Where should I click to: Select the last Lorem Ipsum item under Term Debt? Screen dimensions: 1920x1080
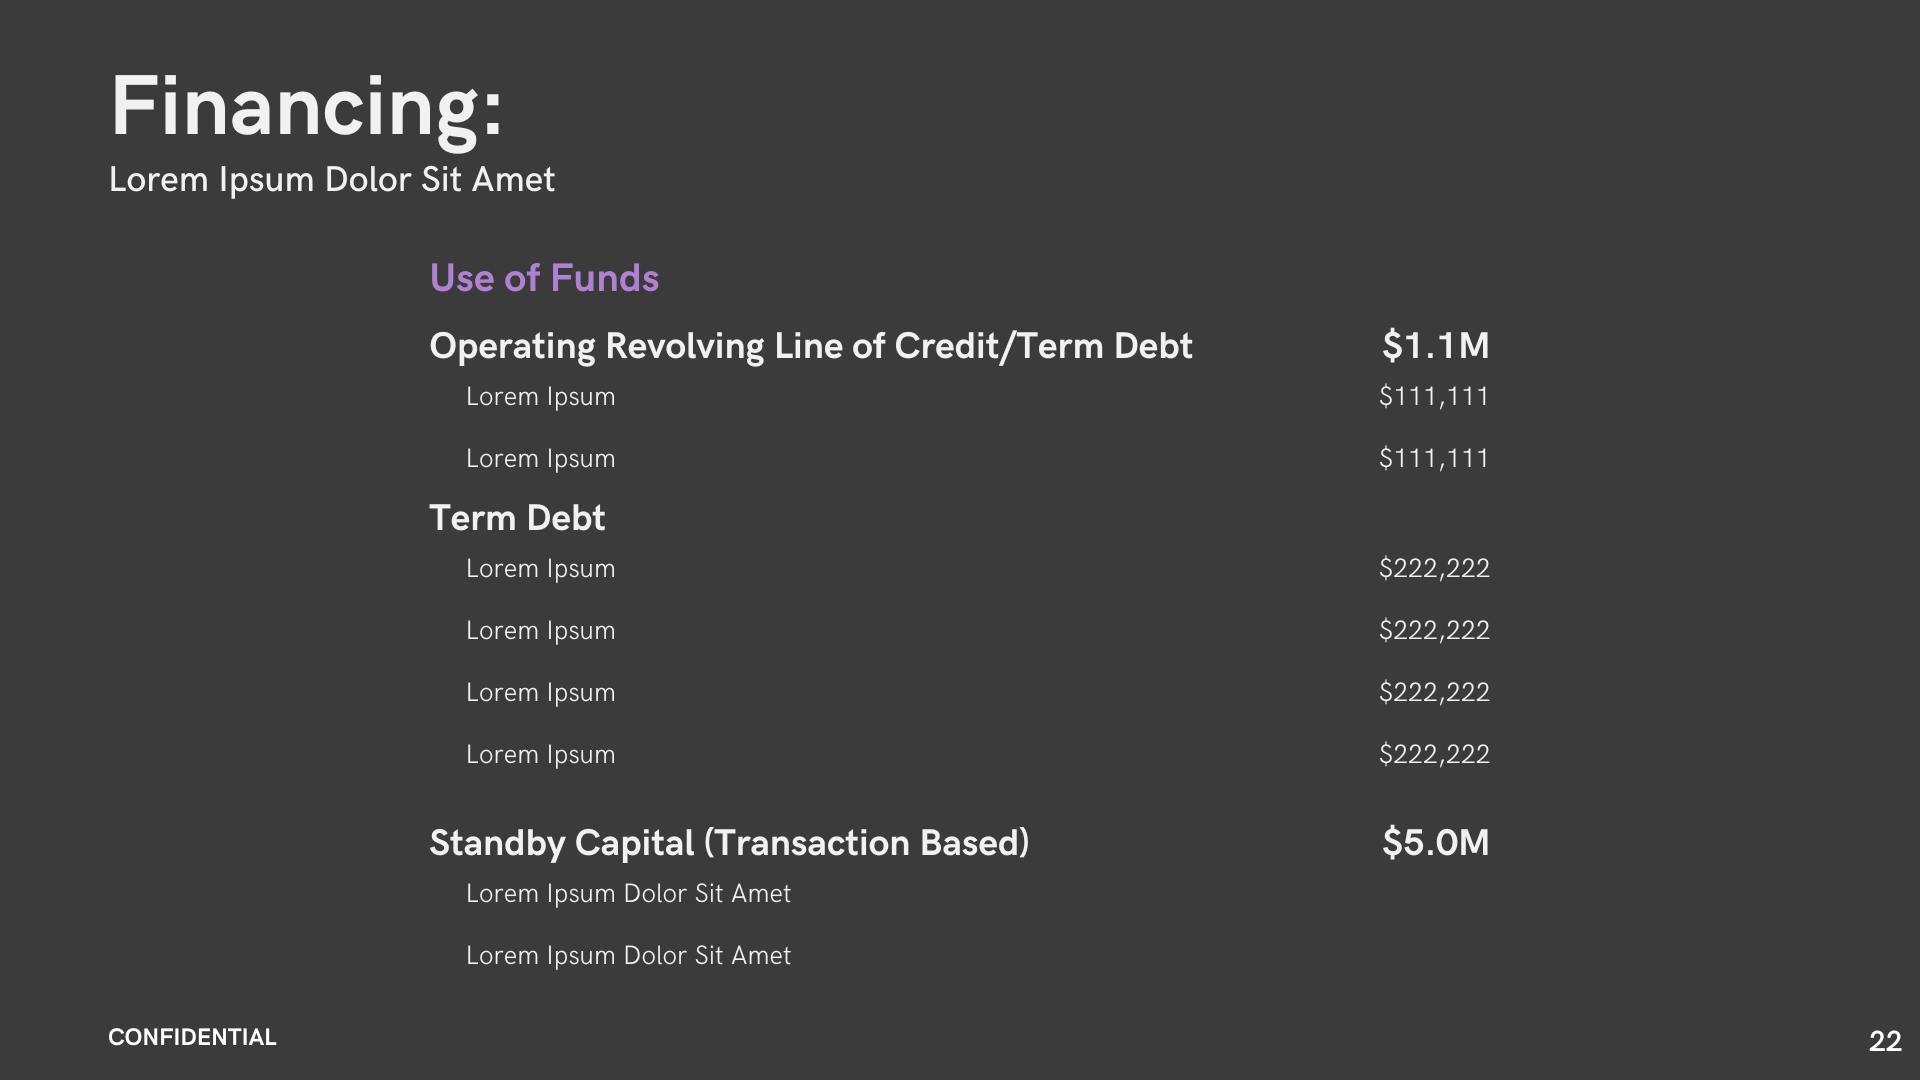tap(540, 755)
